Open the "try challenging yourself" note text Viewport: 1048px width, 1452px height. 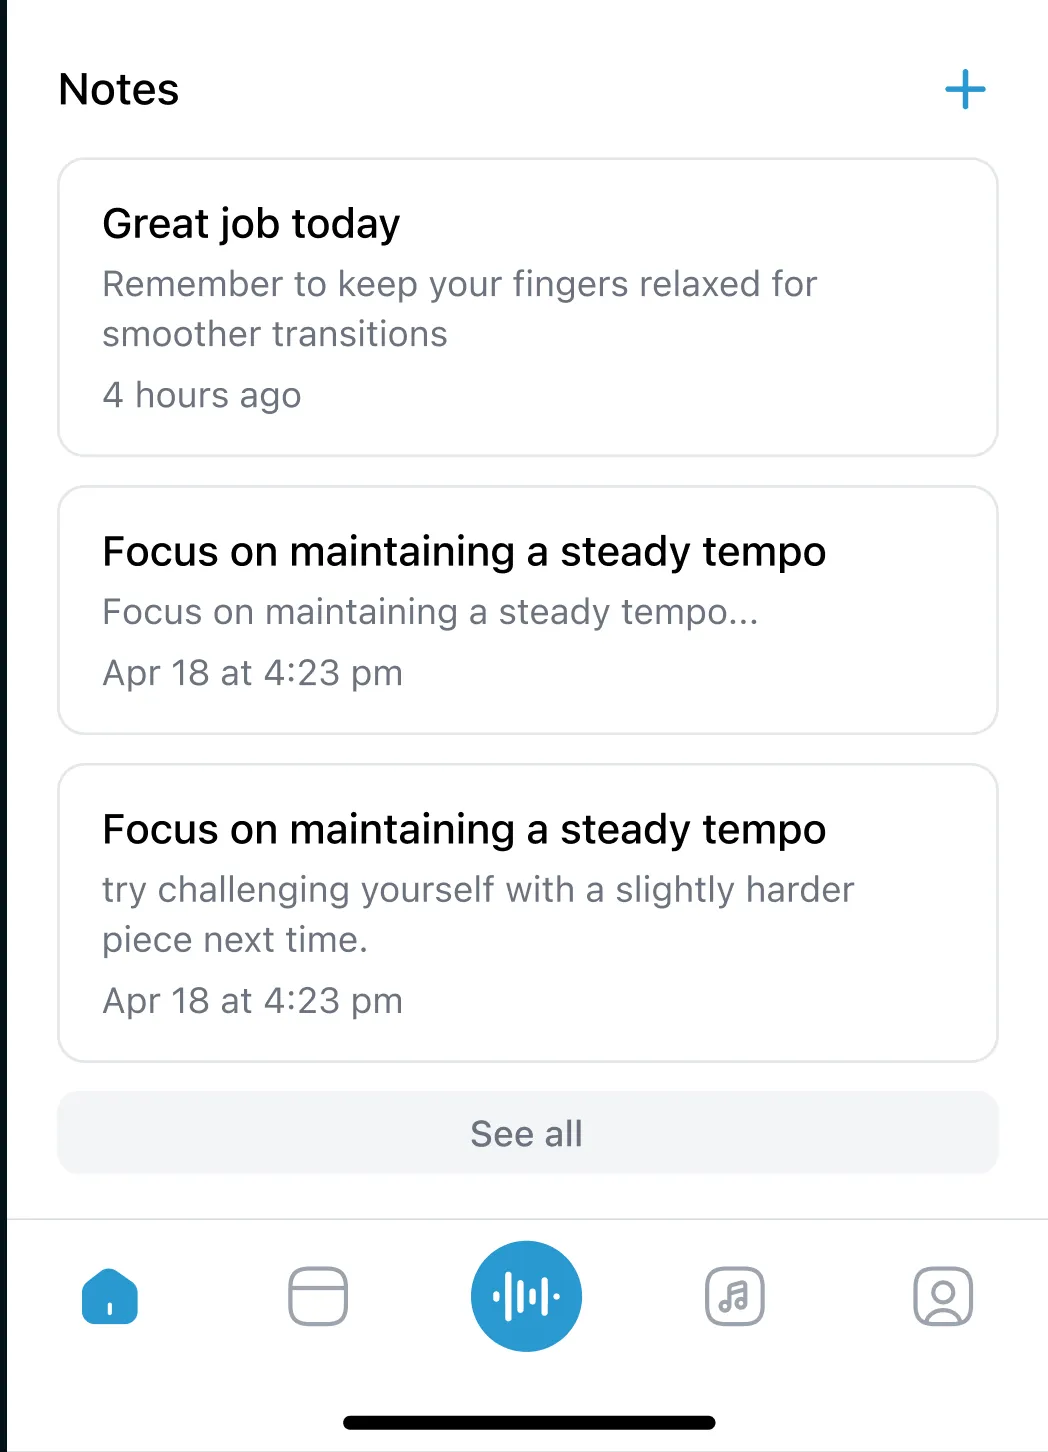[478, 890]
